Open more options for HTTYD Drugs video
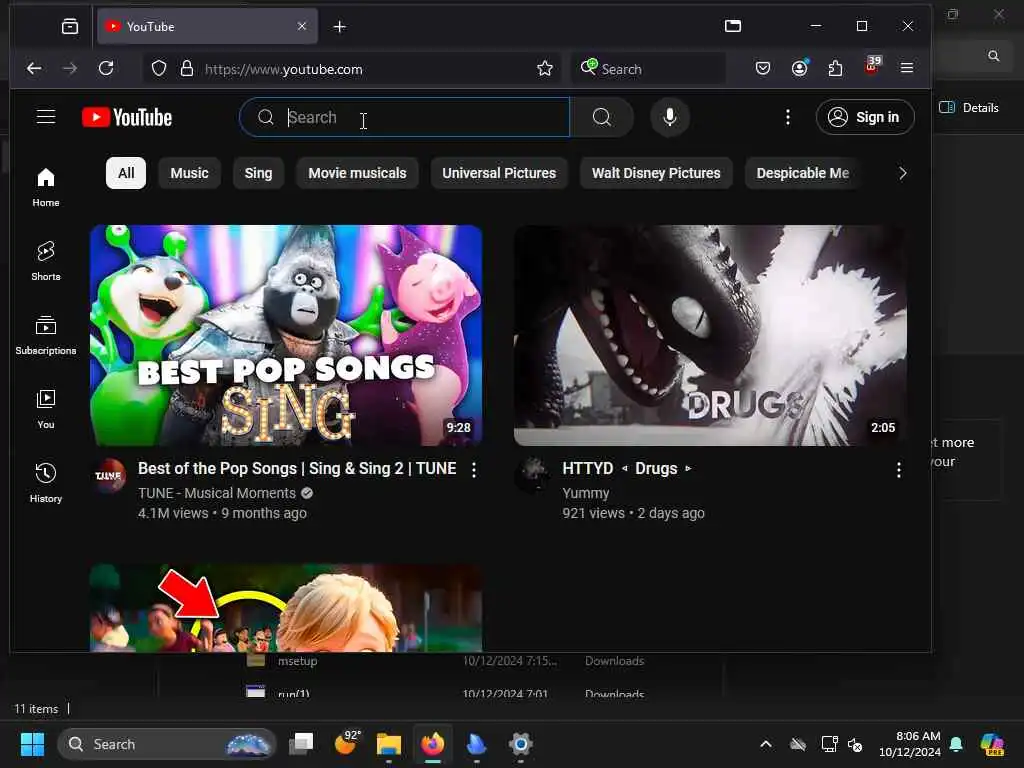This screenshot has width=1024, height=768. [x=899, y=470]
